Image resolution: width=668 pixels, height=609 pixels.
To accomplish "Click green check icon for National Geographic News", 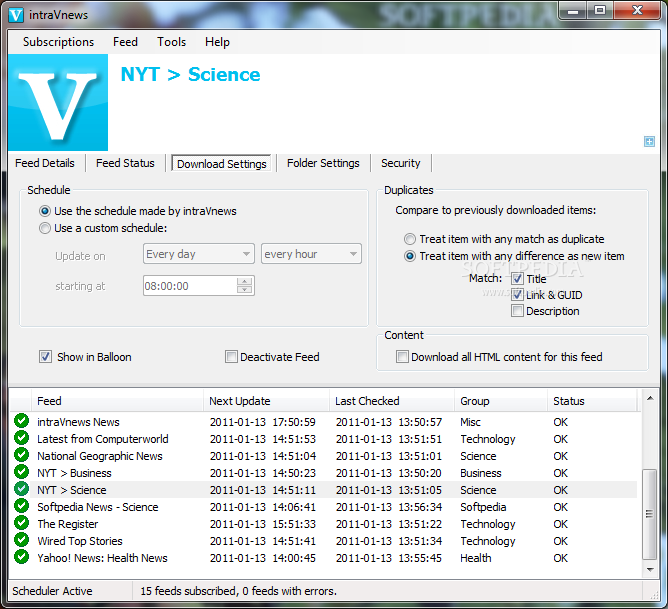I will (21, 455).
